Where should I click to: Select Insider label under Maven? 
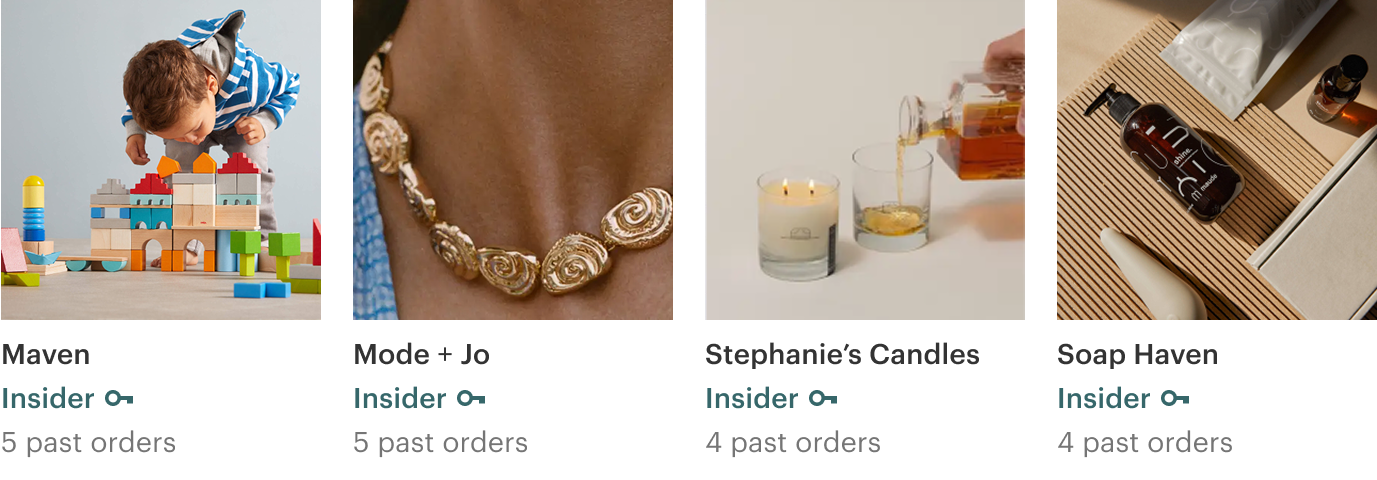coord(48,399)
